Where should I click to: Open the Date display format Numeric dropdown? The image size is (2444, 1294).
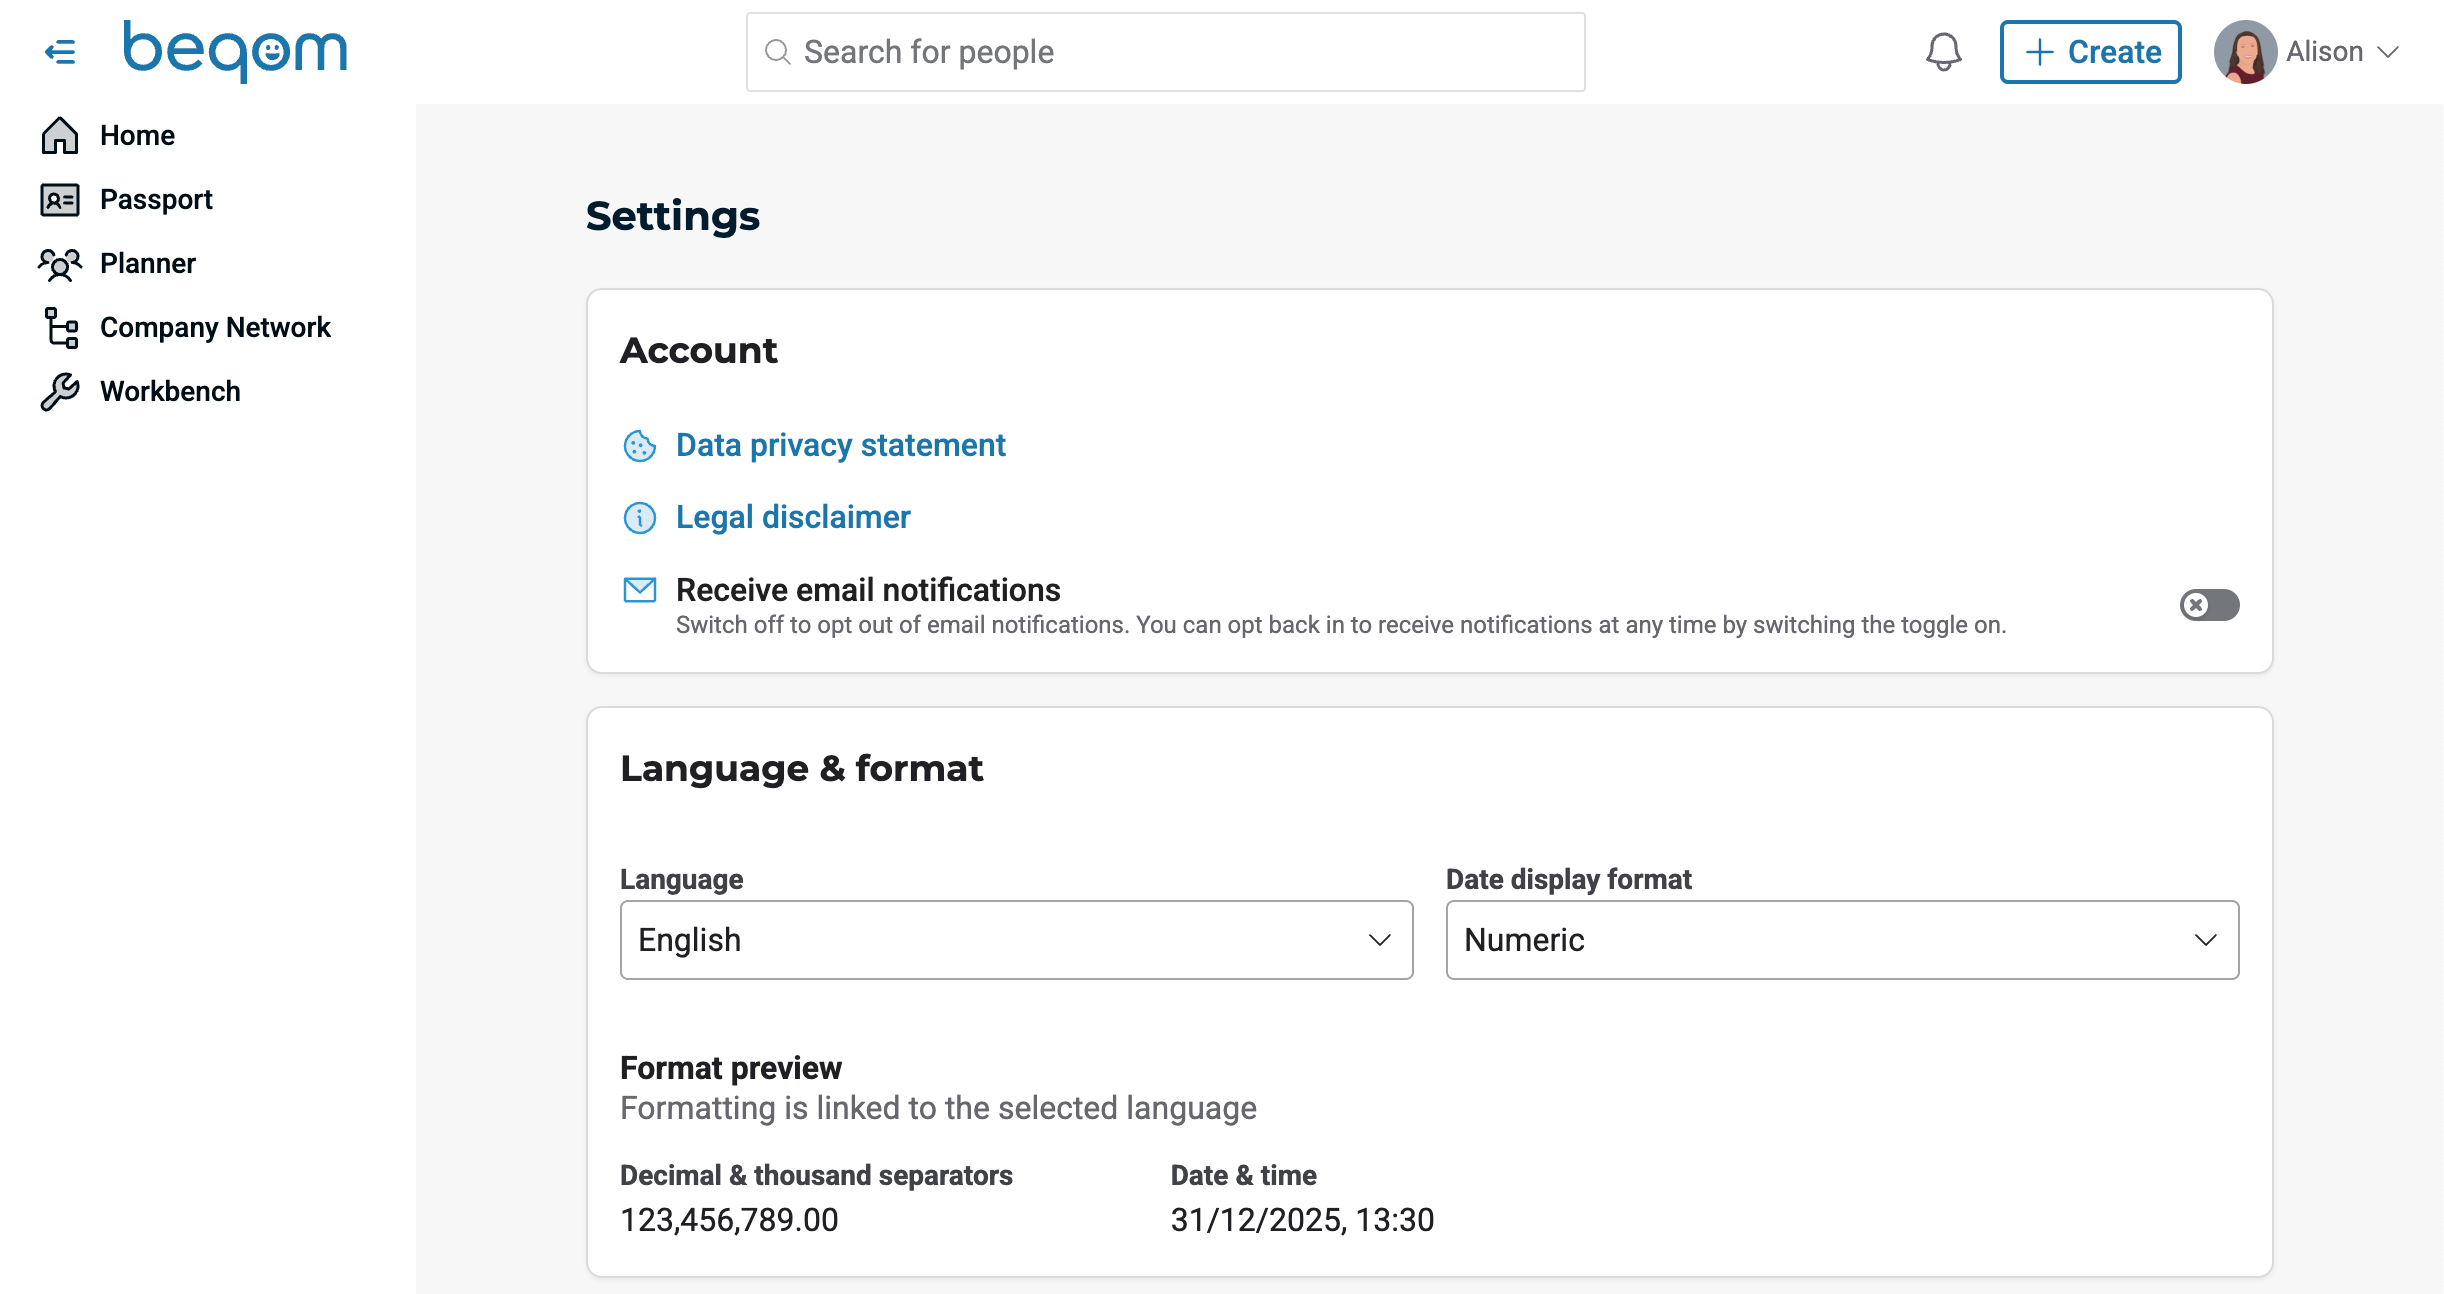(1842, 940)
